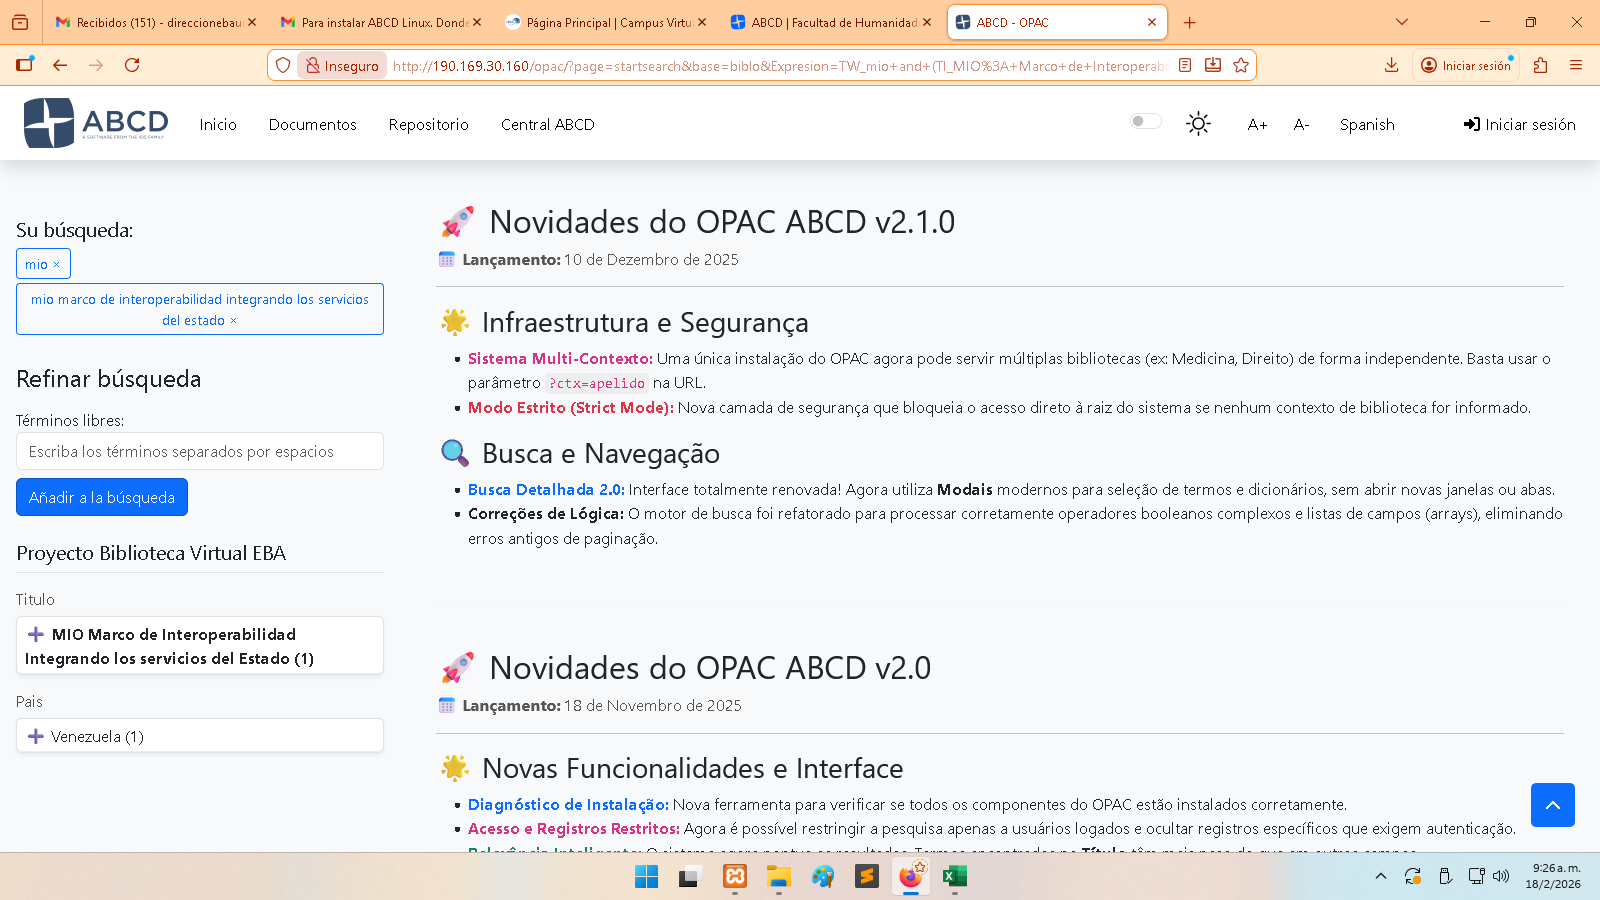Open the Repositorio menu item
Screen dimensions: 1600x900
pyautogui.click(x=428, y=125)
